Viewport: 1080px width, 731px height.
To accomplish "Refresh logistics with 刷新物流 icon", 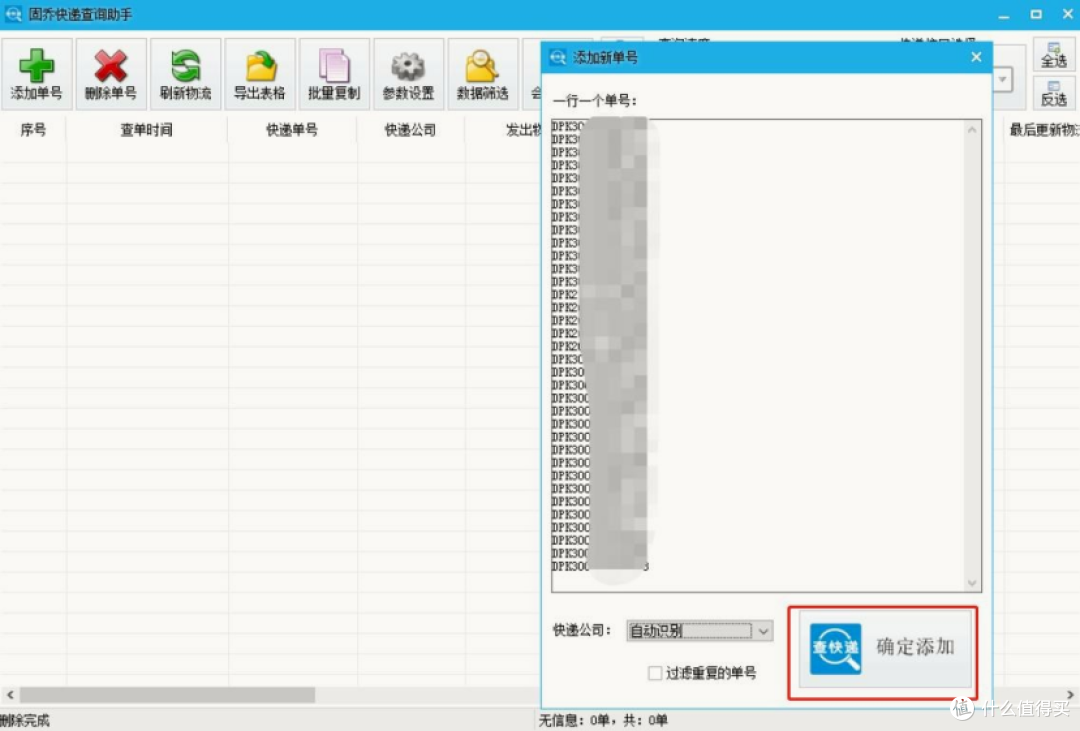I will point(185,74).
